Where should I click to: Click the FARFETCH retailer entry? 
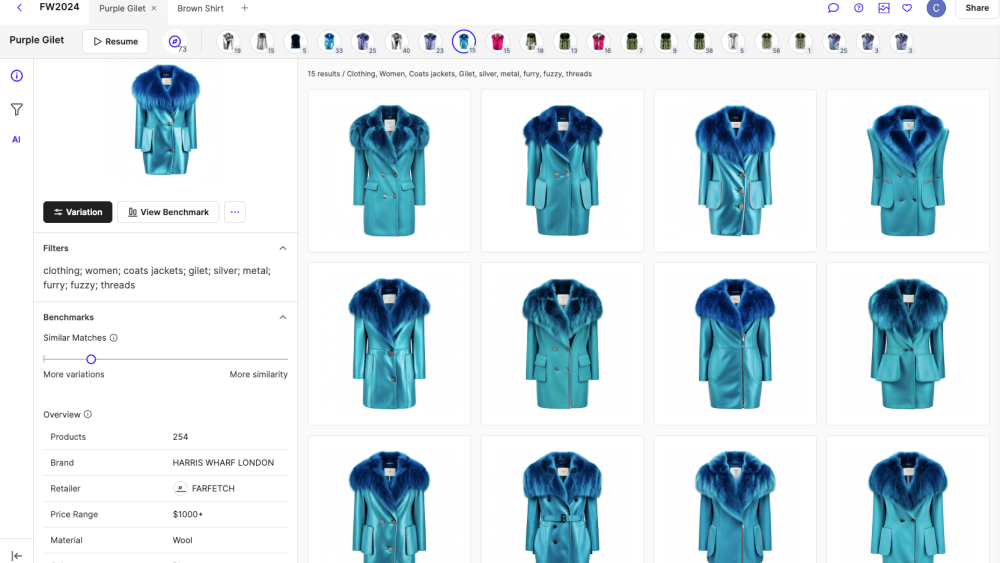point(204,488)
